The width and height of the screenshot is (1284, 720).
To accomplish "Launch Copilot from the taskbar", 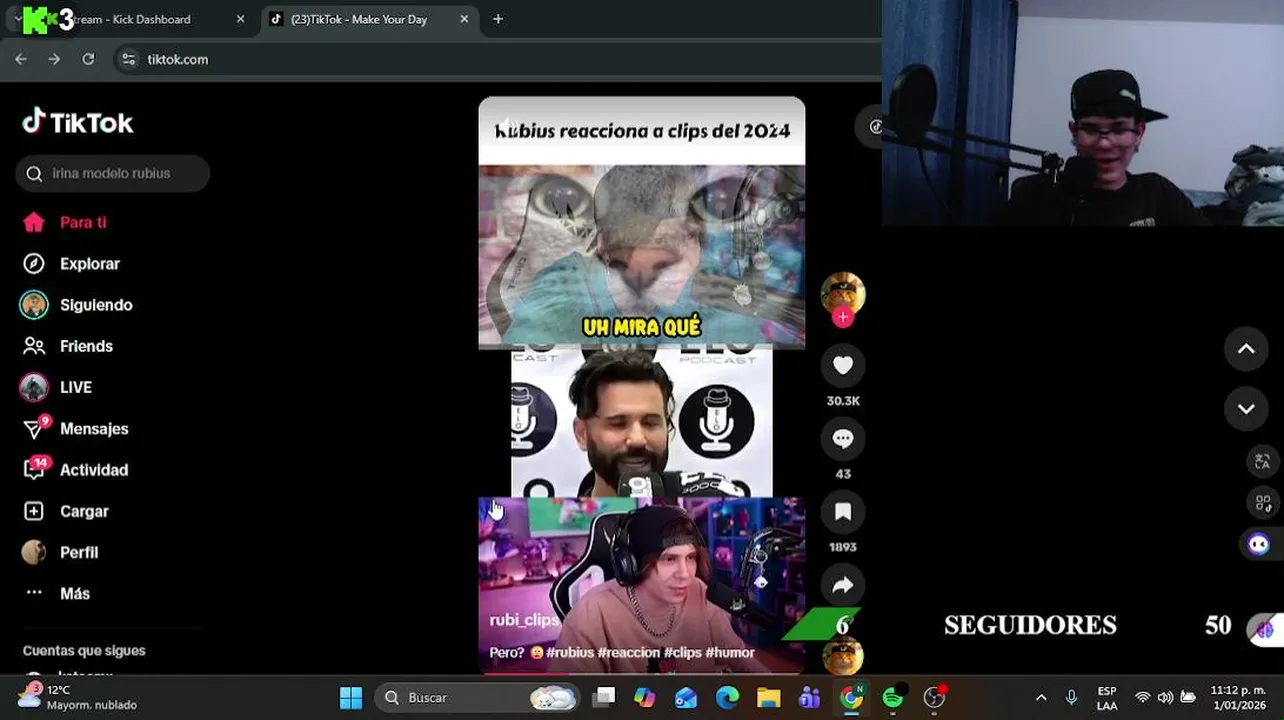I will tap(645, 697).
